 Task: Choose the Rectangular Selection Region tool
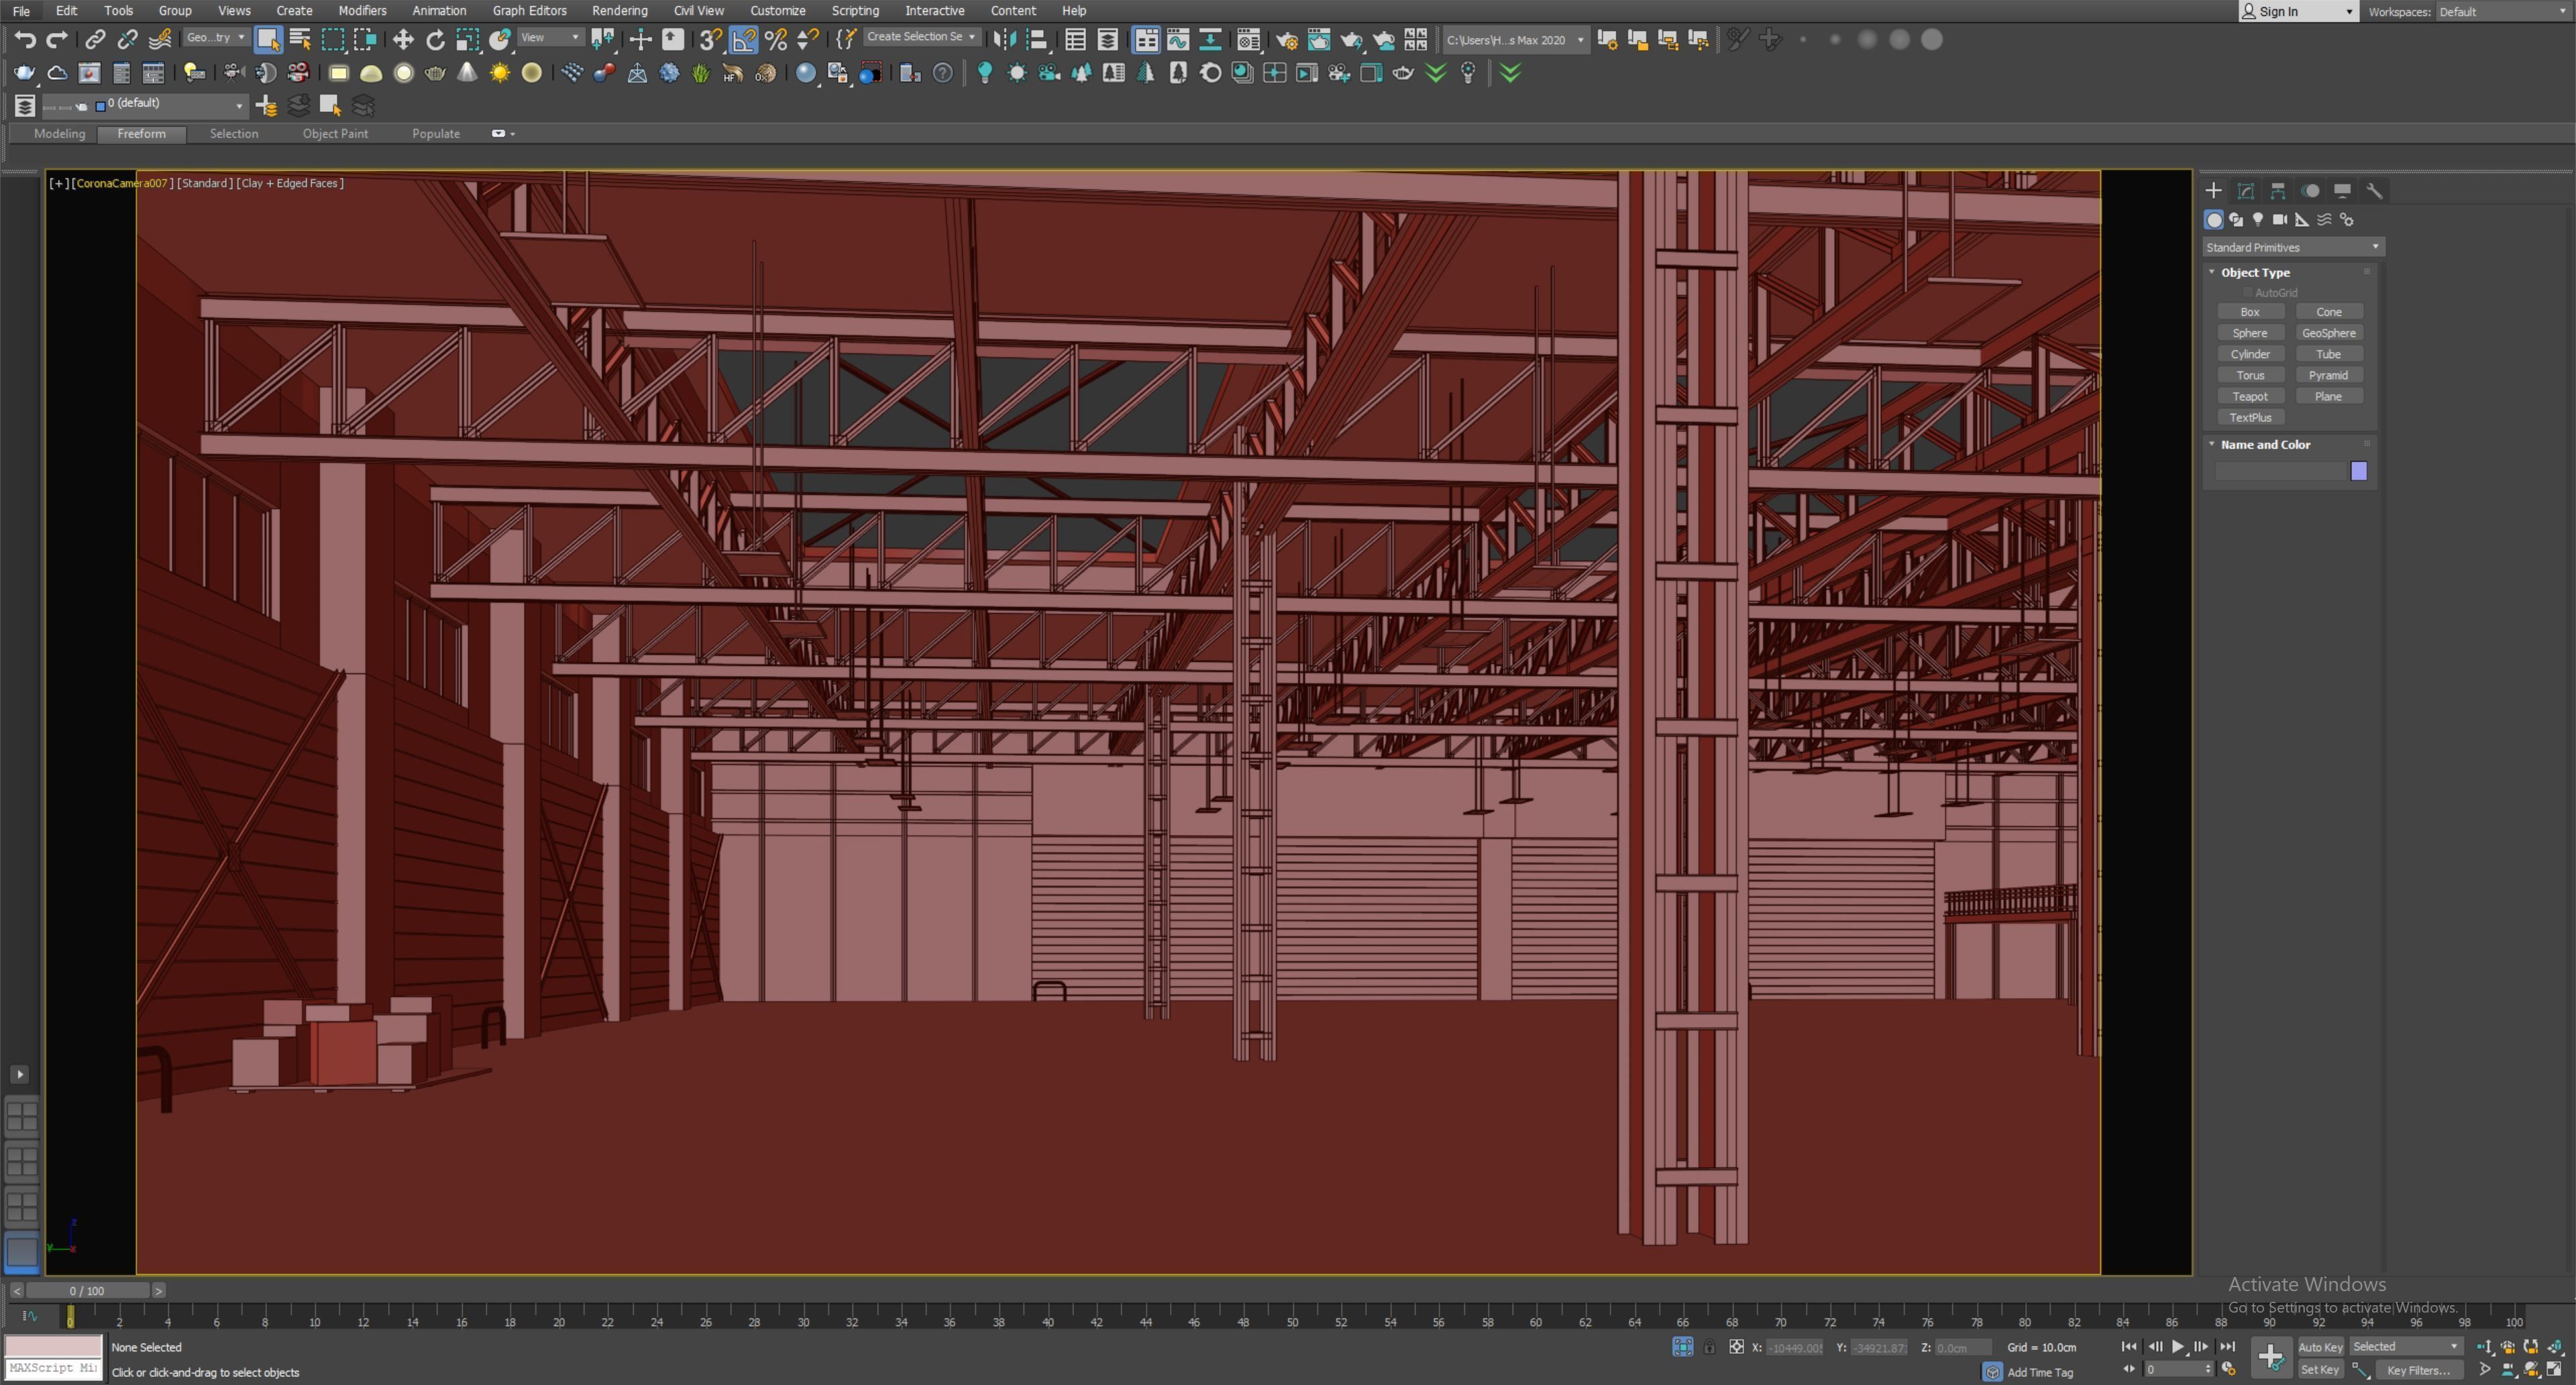coord(333,40)
